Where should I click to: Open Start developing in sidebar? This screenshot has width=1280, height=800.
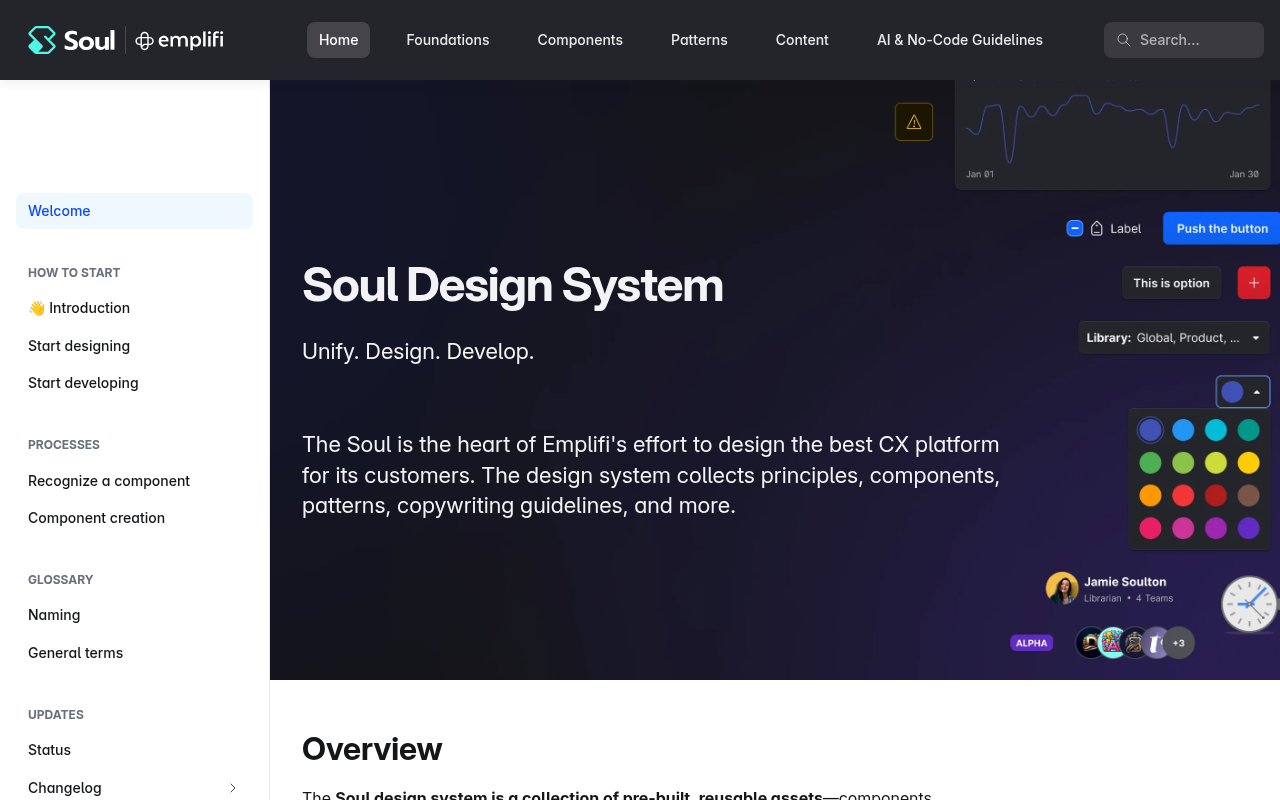134,383
